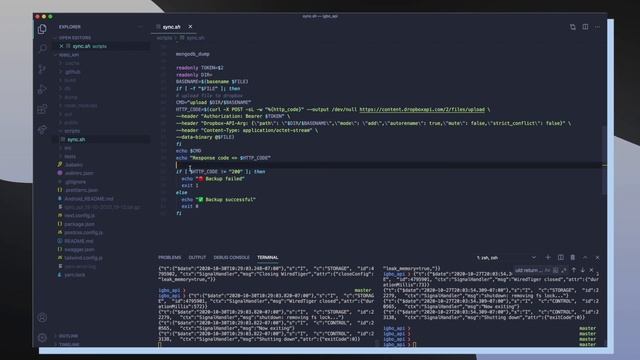Click 'Backup successful' echo line in editor
The width and height of the screenshot is (640, 360).
click(x=218, y=200)
